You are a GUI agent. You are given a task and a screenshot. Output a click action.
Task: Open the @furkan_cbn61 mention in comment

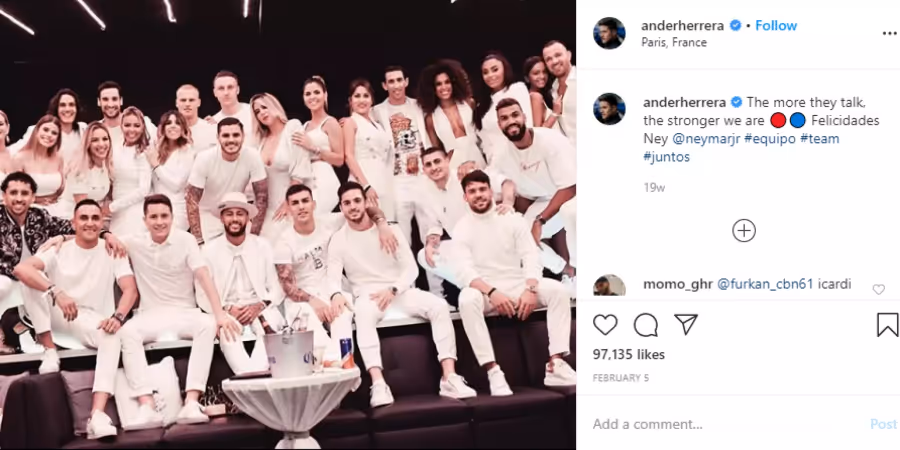pos(765,284)
